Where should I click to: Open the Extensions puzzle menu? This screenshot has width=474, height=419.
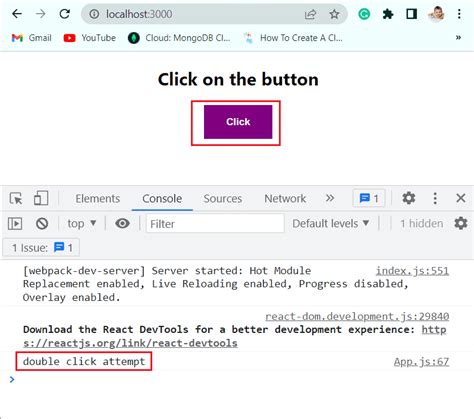pyautogui.click(x=388, y=14)
